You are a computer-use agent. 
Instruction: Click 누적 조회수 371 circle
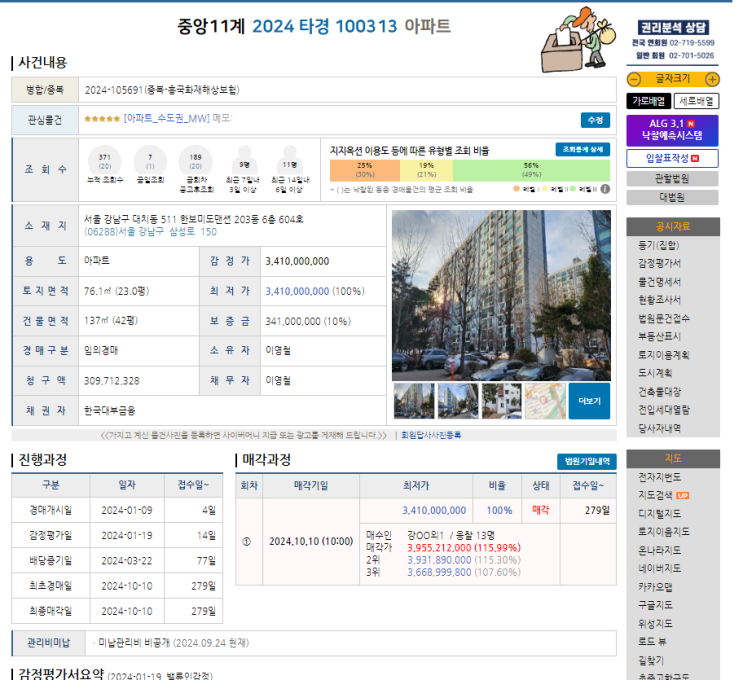tap(105, 162)
